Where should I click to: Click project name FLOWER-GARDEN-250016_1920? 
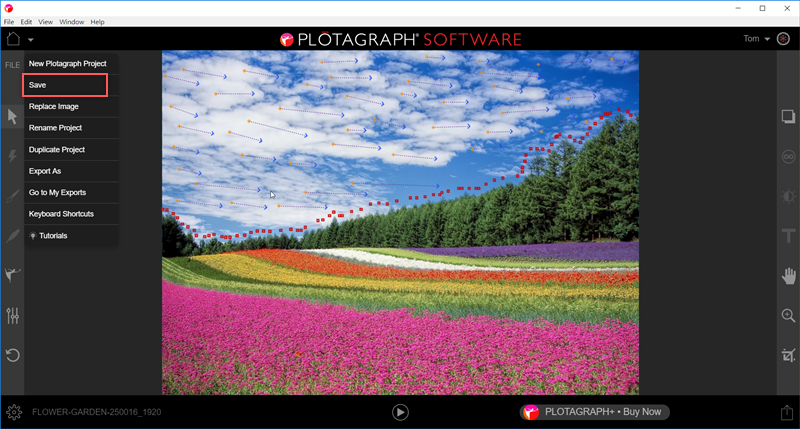[x=96, y=412]
